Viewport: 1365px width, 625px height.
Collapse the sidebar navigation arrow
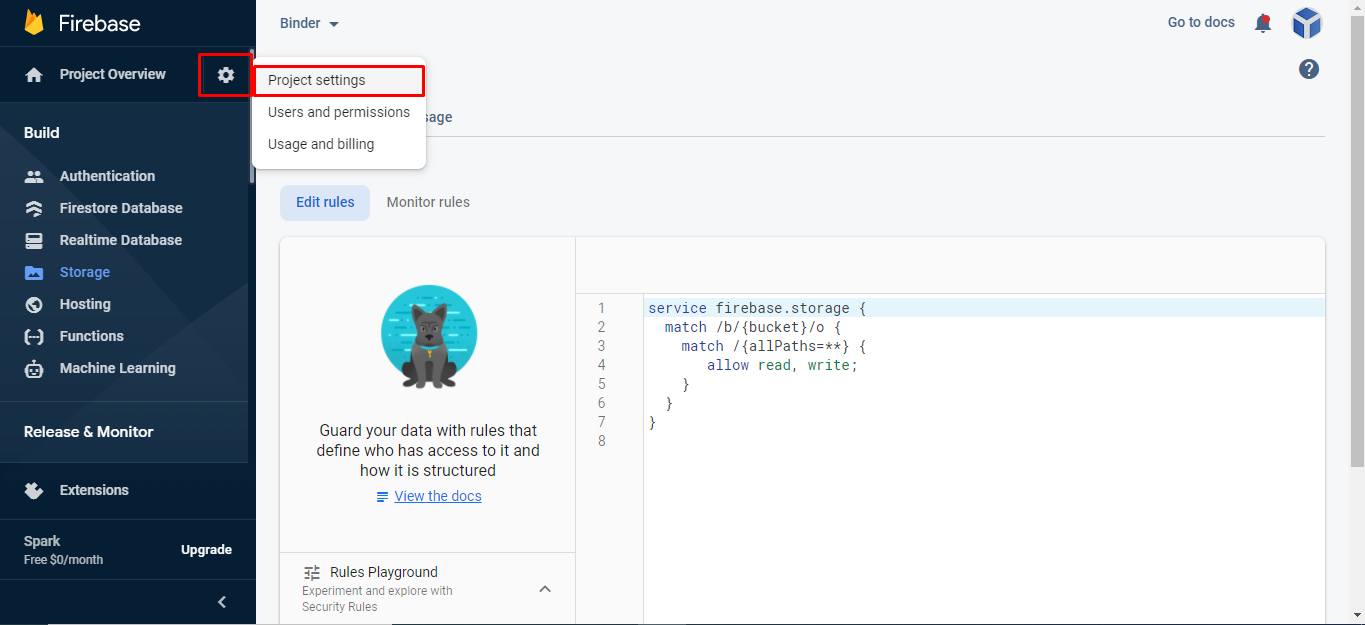point(222,602)
